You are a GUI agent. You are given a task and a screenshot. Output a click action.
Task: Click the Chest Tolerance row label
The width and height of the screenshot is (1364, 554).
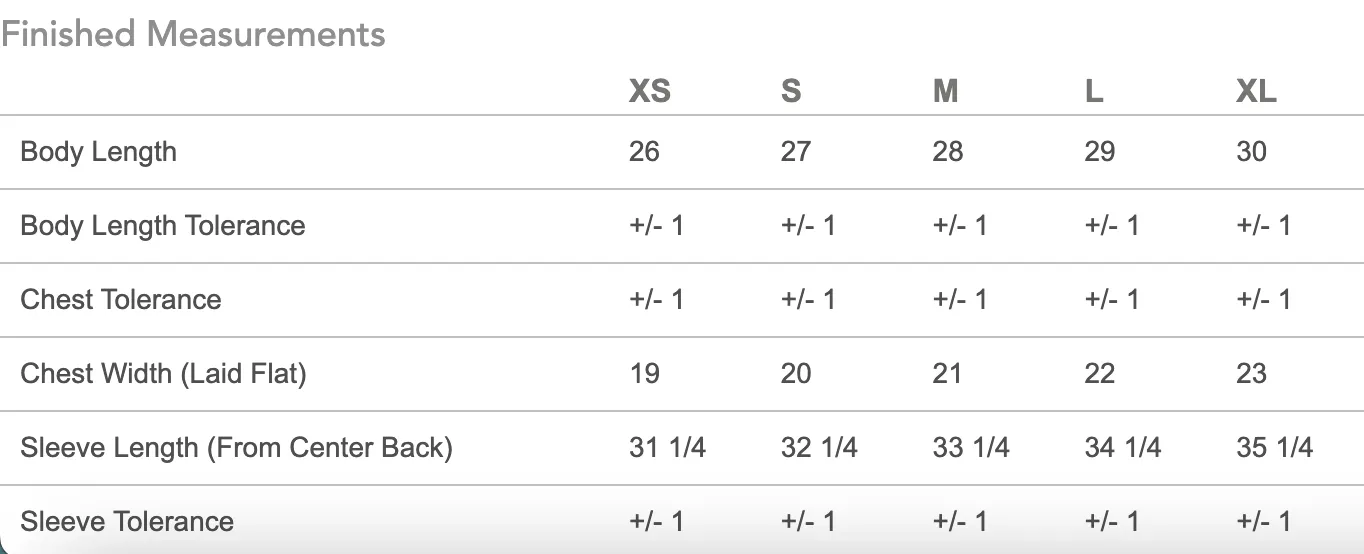pyautogui.click(x=121, y=300)
